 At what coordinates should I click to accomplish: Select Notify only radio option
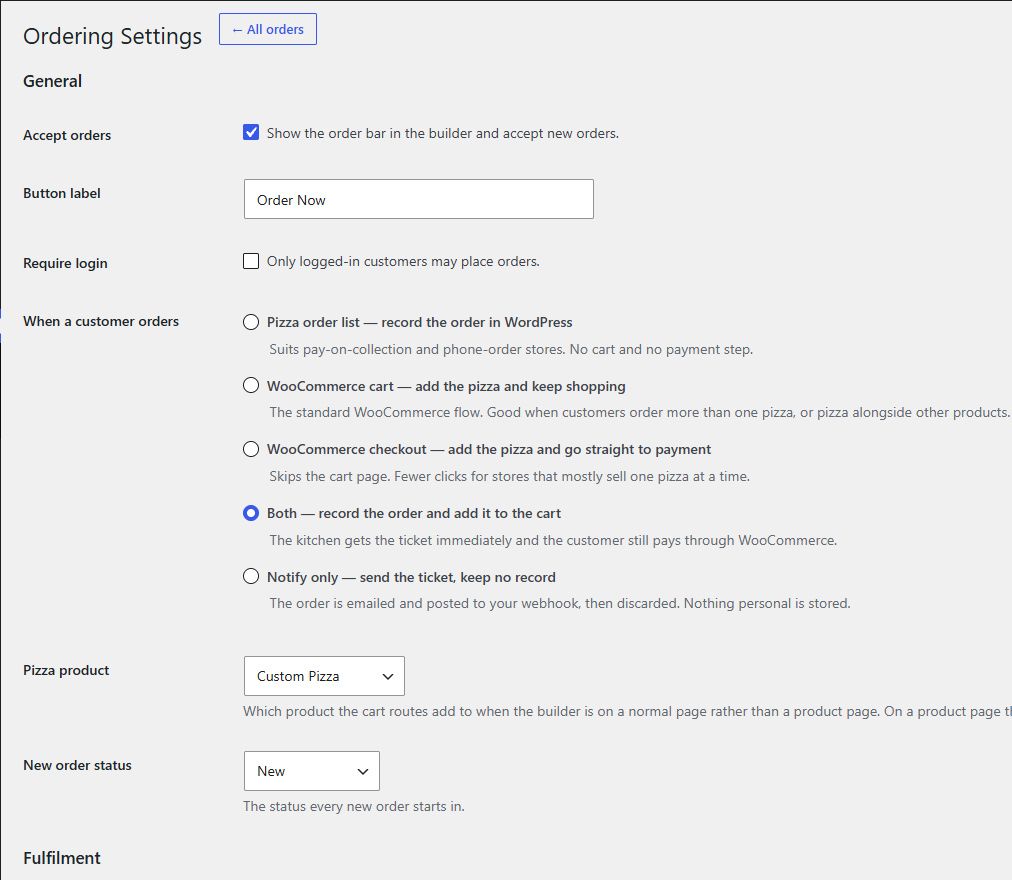(251, 576)
